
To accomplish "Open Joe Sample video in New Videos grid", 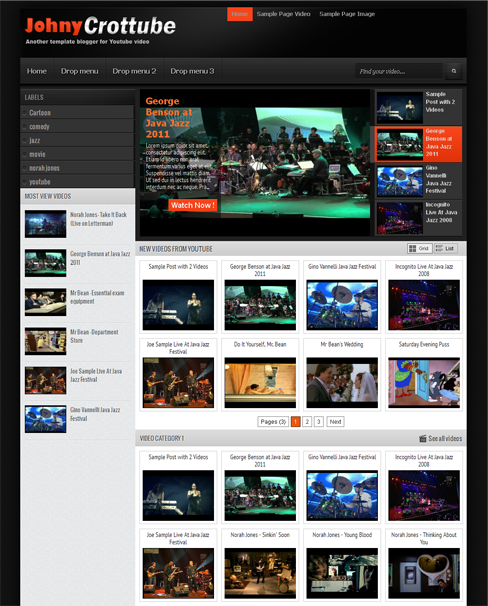I will click(178, 374).
